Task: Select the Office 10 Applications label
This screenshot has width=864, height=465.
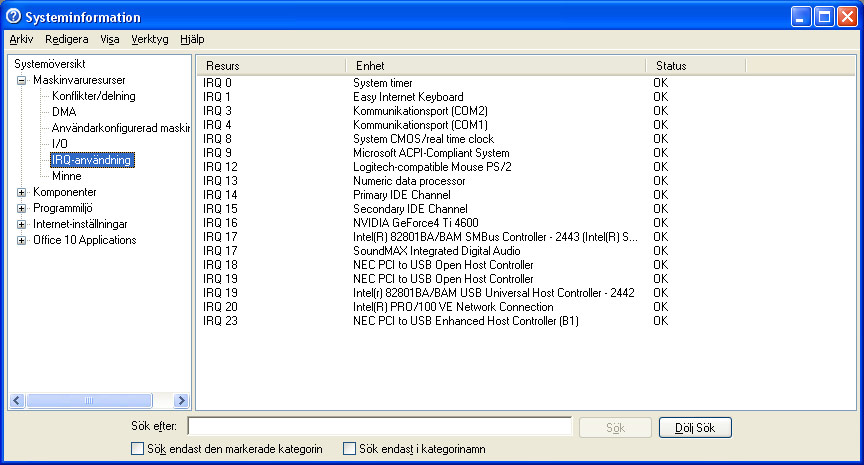Action: pyautogui.click(x=84, y=240)
